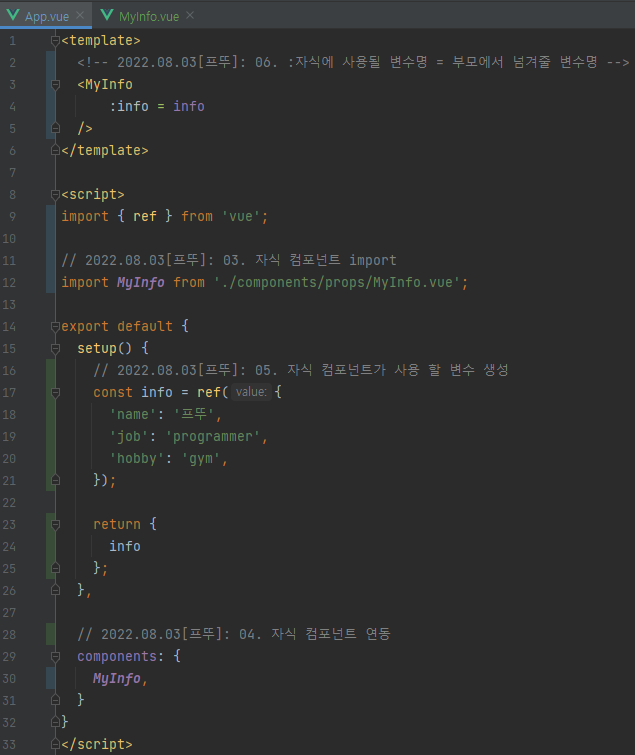Collapse the const info ref fold marker
The width and height of the screenshot is (635, 755).
[55, 392]
